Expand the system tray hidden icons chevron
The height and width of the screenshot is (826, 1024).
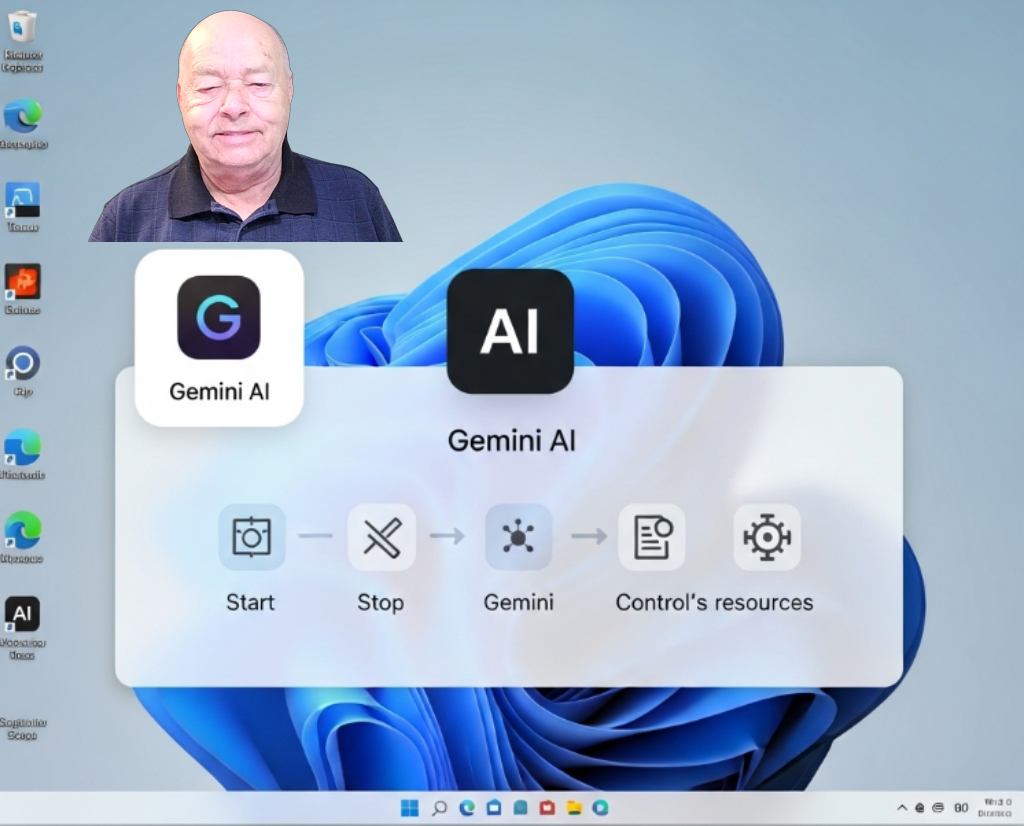[x=902, y=808]
